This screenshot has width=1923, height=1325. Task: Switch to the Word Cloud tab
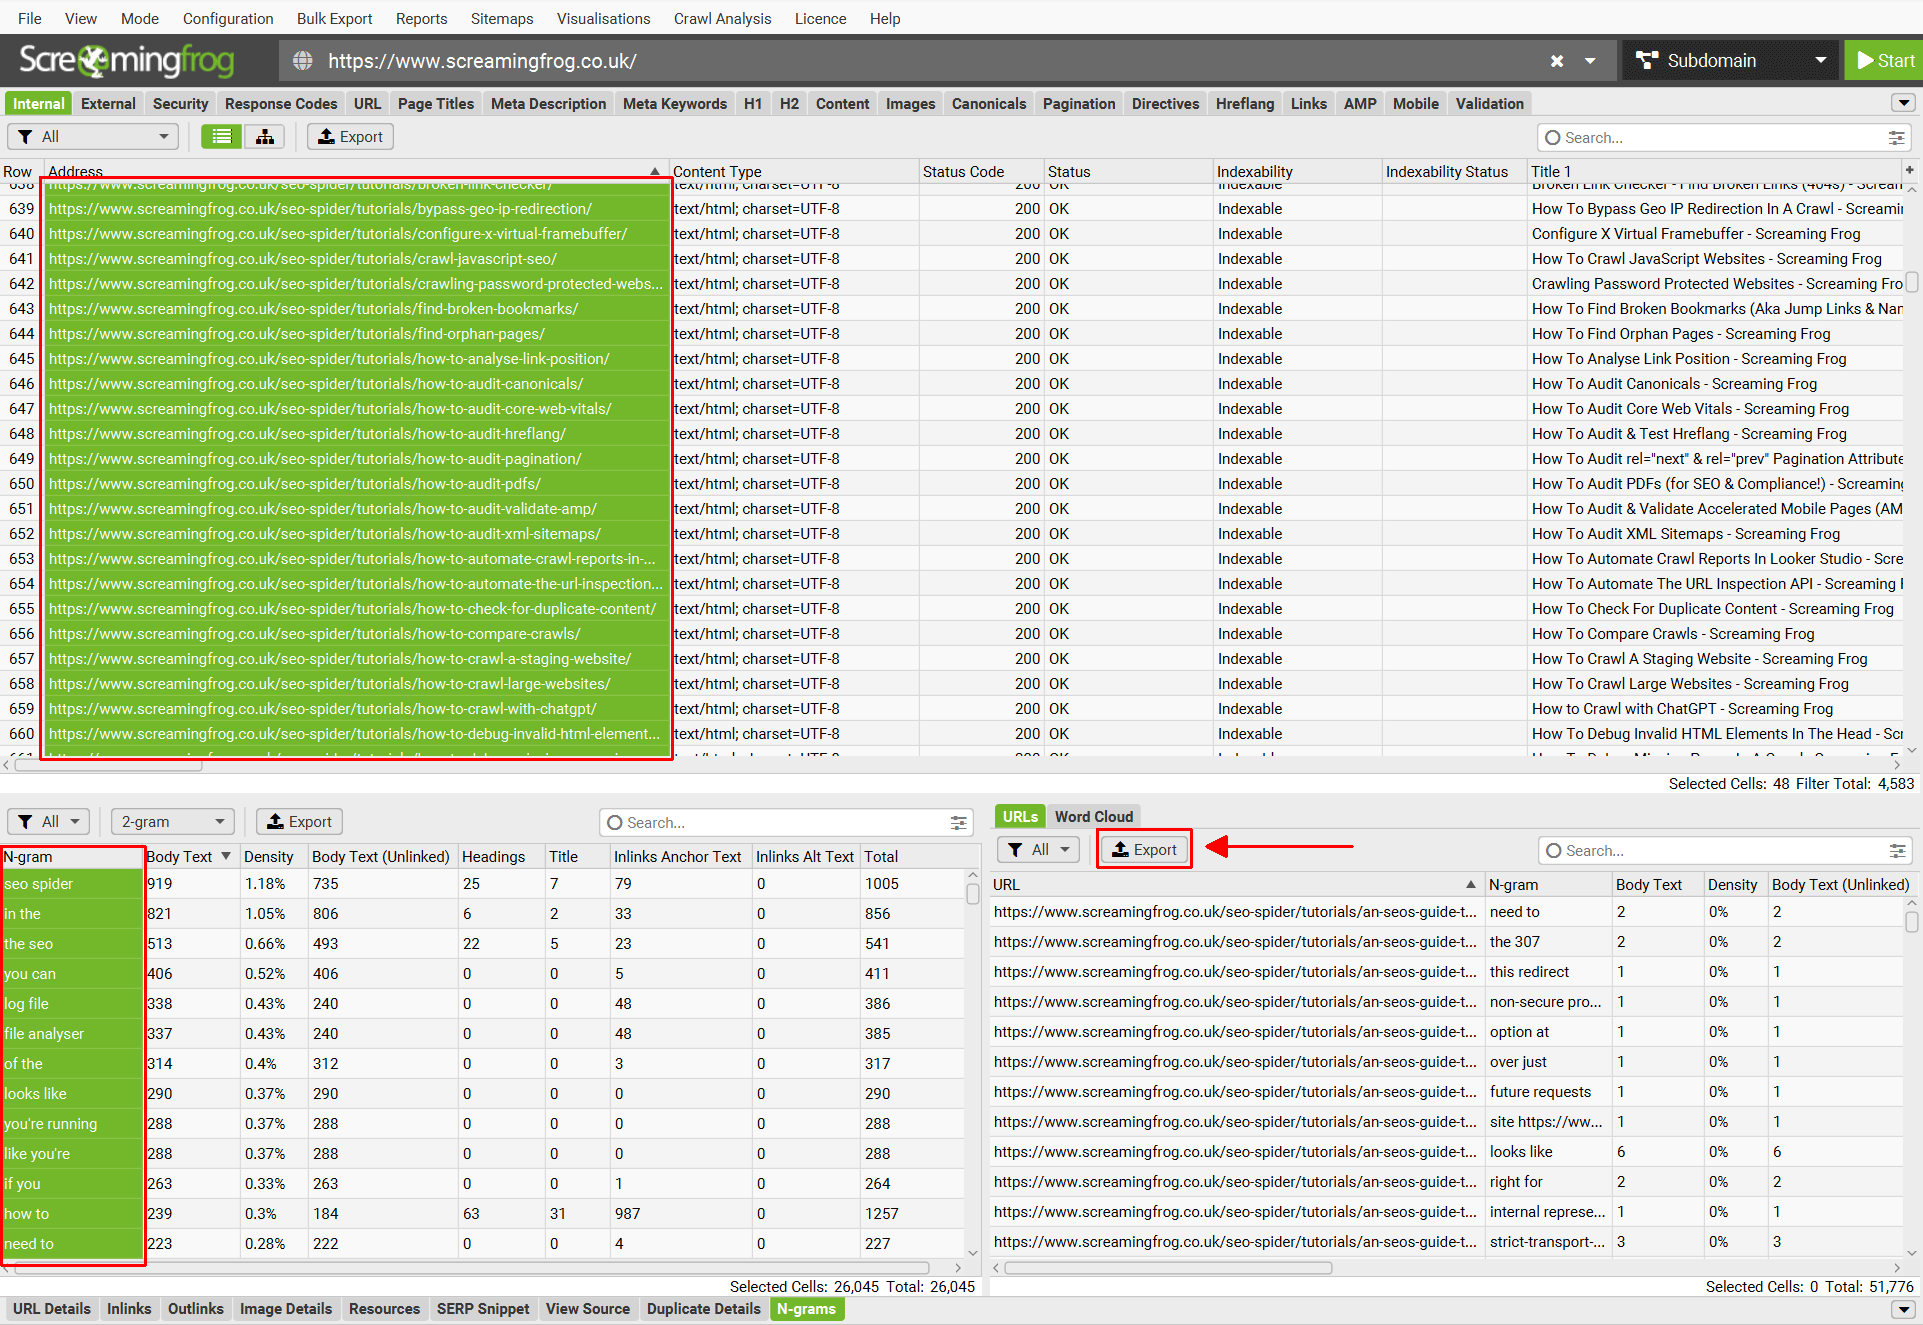coord(1094,816)
